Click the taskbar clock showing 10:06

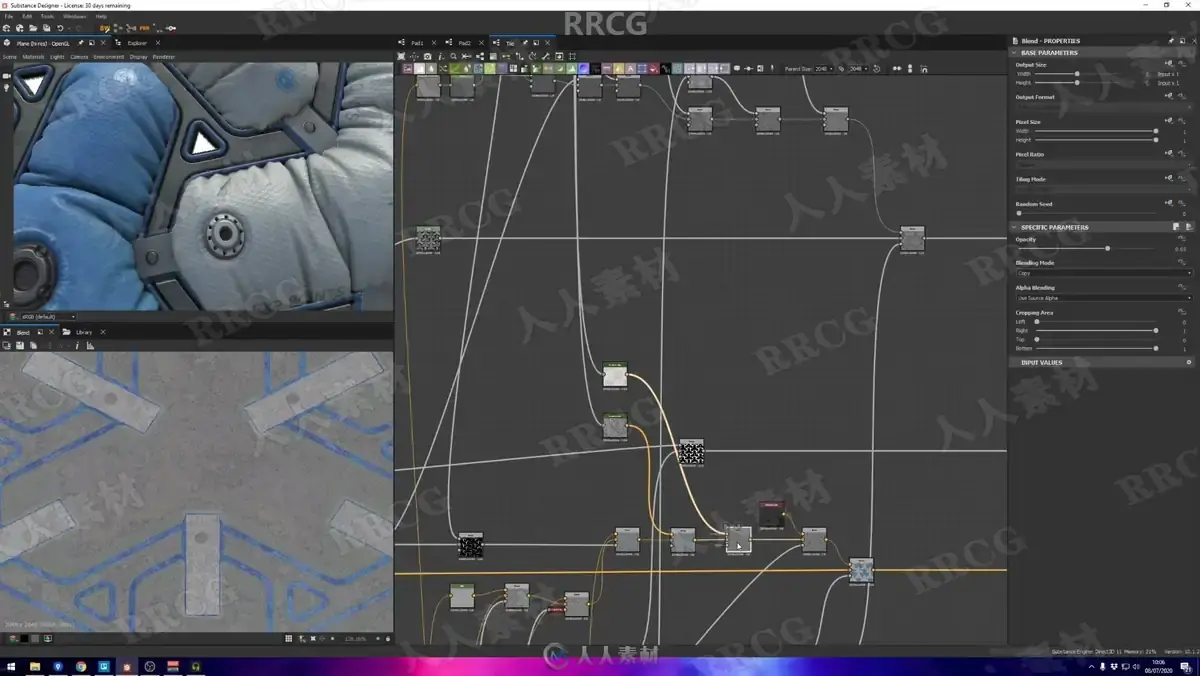tap(1158, 665)
